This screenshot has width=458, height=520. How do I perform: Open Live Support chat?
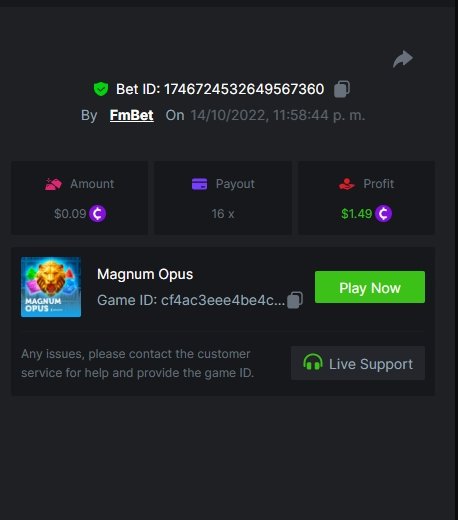pyautogui.click(x=358, y=363)
